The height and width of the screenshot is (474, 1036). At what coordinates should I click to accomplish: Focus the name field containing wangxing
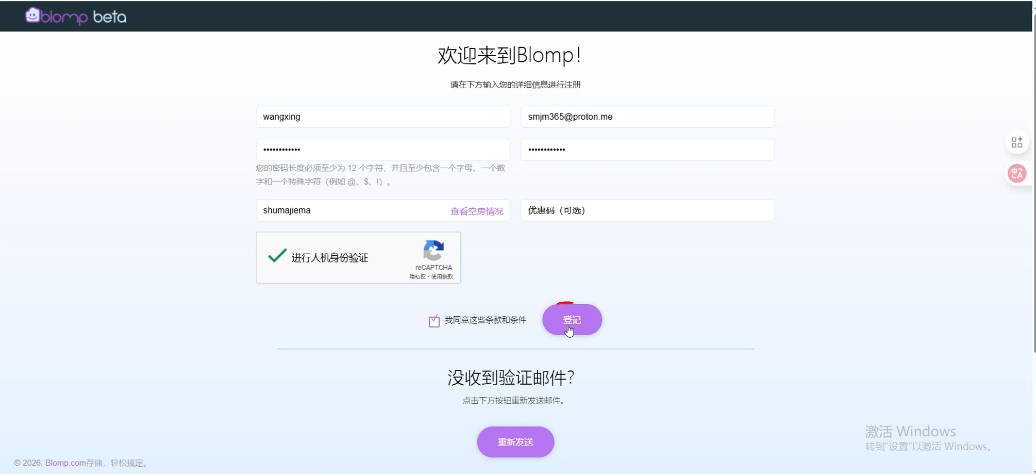coord(383,117)
